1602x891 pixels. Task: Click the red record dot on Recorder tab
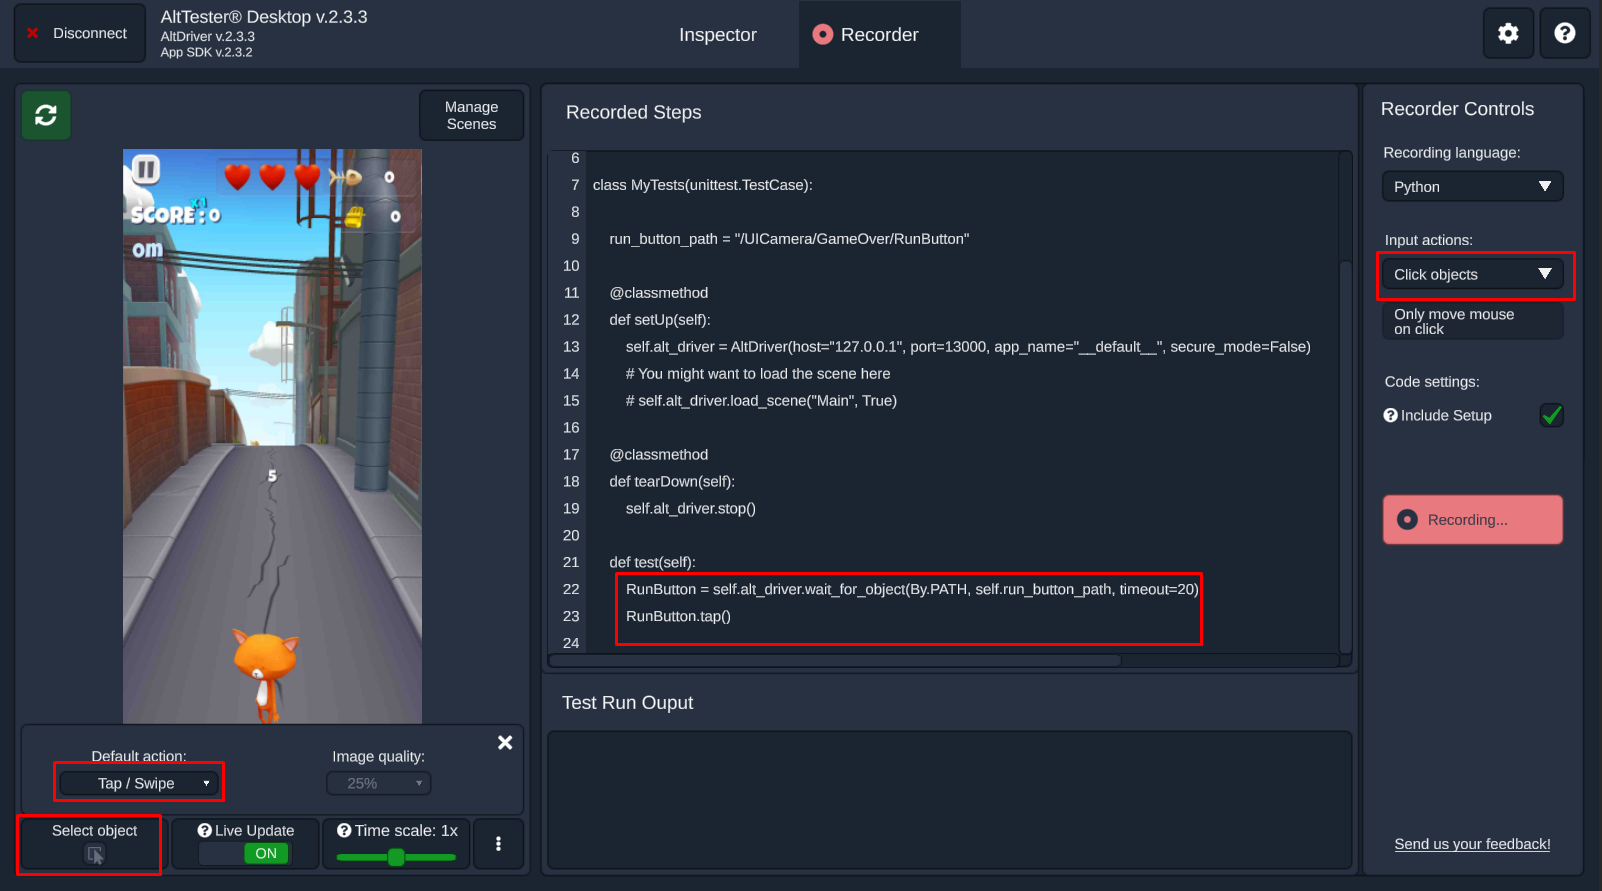[x=822, y=35]
